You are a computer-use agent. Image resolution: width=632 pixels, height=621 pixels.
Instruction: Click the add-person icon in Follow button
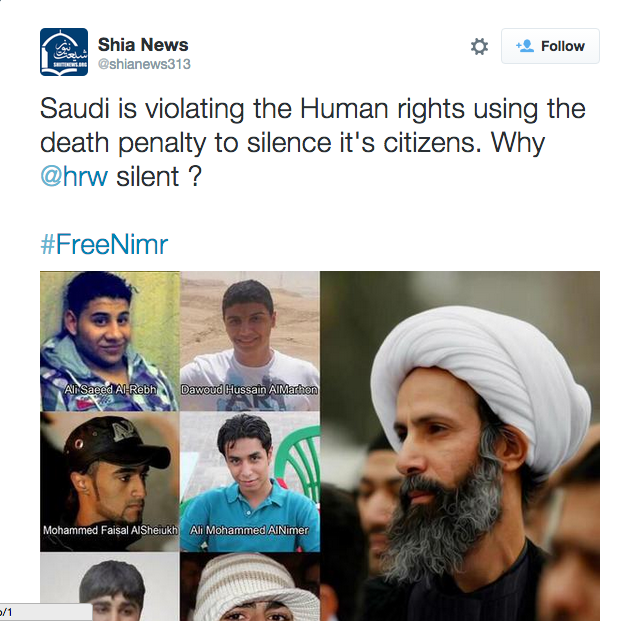(x=525, y=46)
